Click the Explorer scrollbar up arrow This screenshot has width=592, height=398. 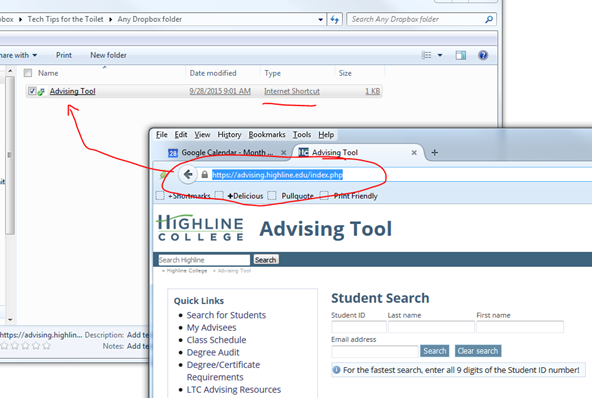pyautogui.click(x=10, y=71)
